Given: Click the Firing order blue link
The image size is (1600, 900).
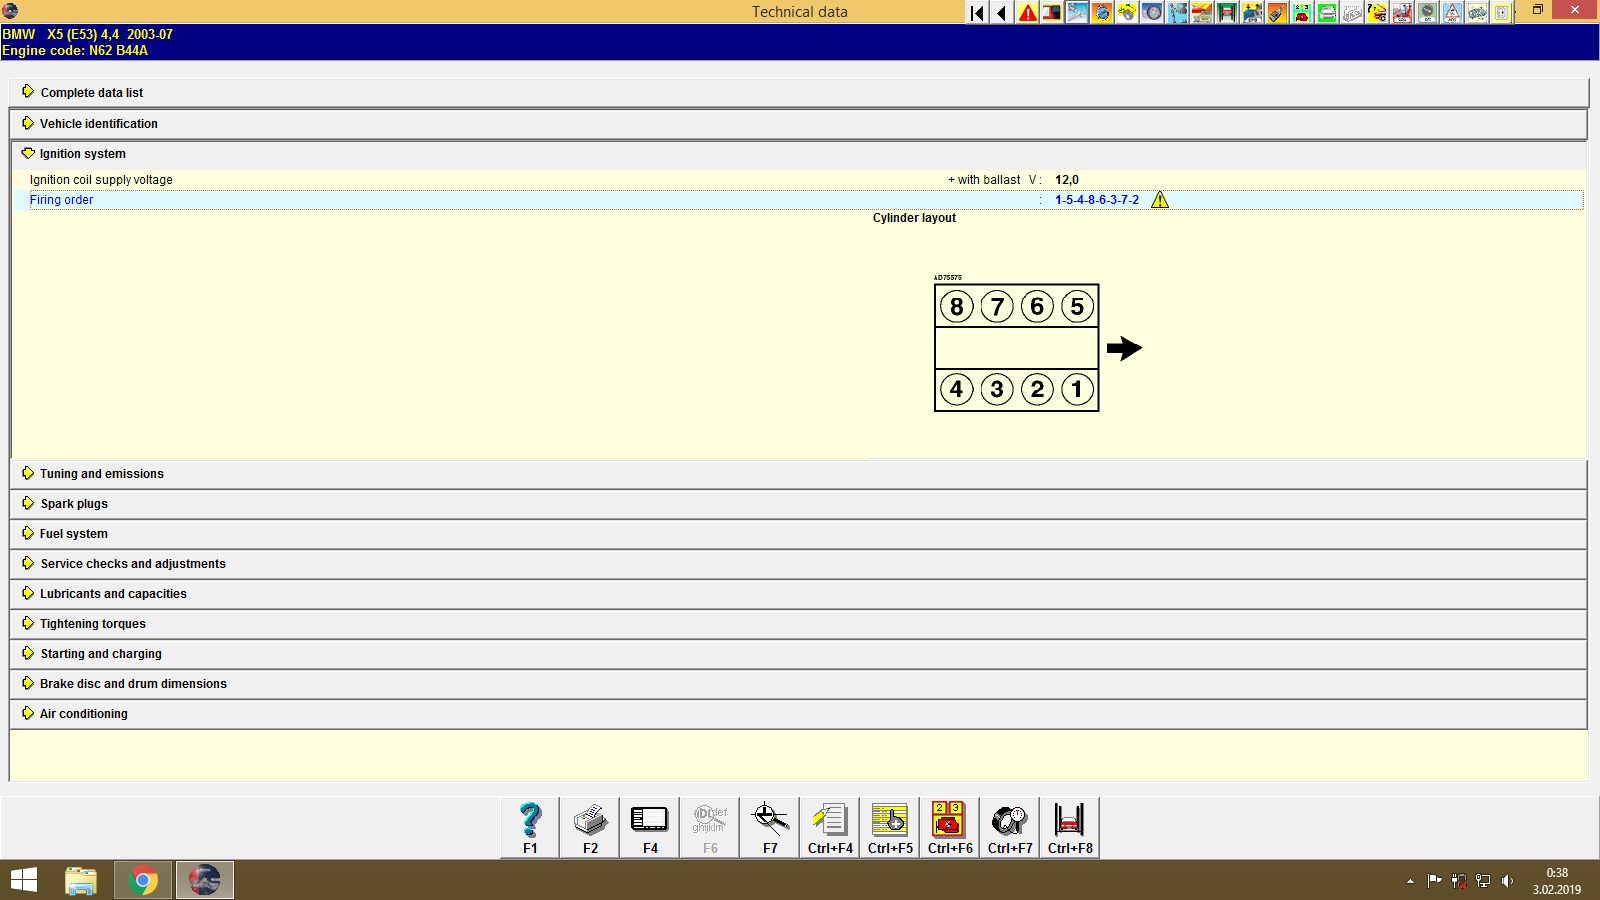Looking at the screenshot, I should coord(61,199).
